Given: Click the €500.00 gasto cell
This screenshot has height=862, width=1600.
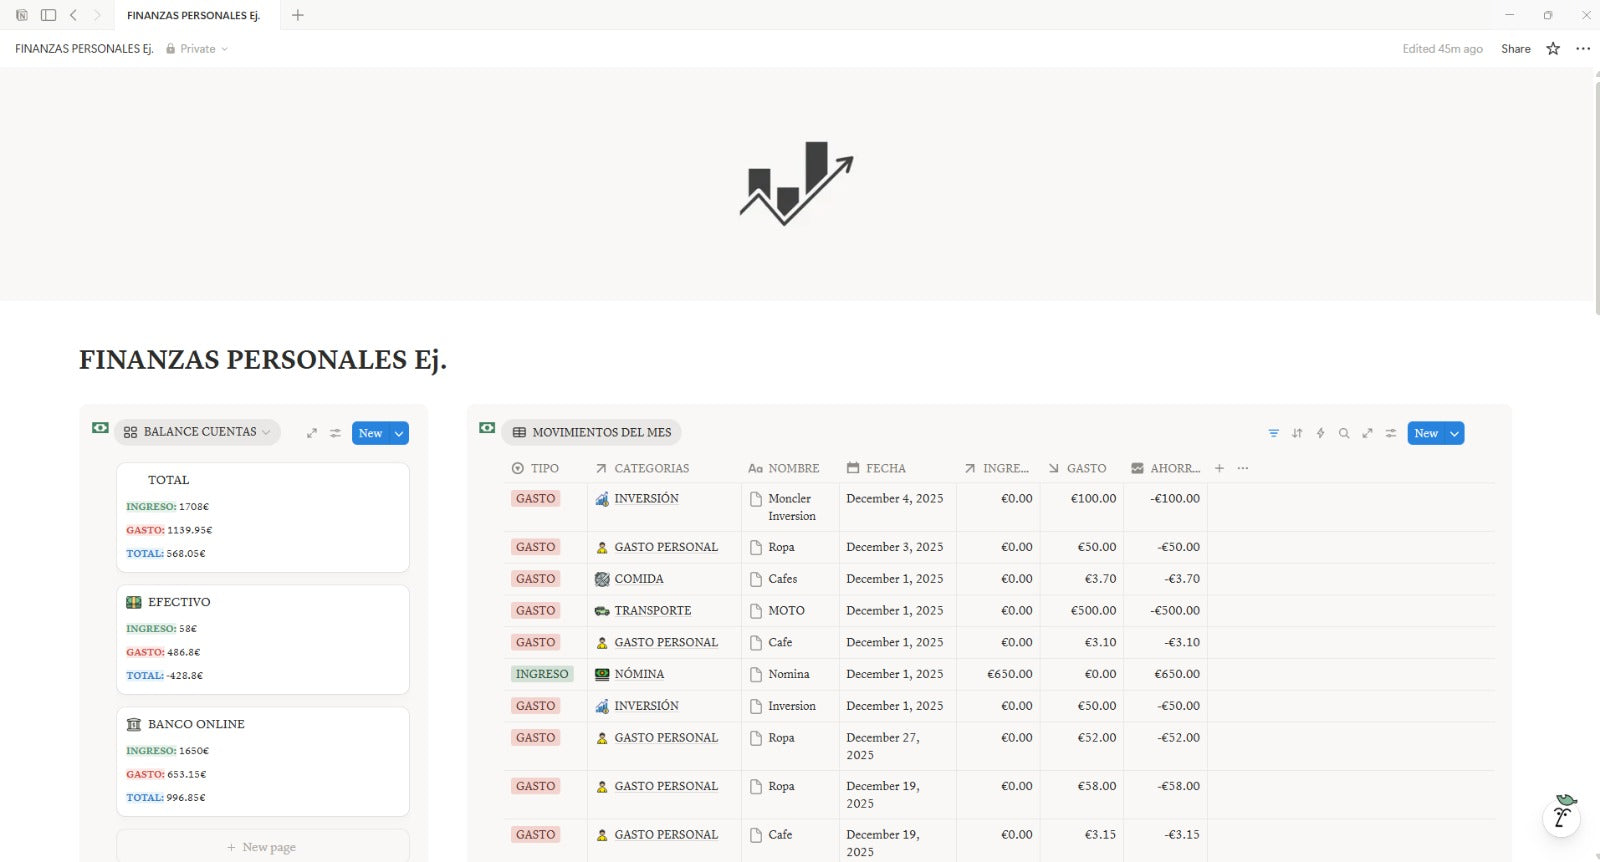Looking at the screenshot, I should [1082, 610].
